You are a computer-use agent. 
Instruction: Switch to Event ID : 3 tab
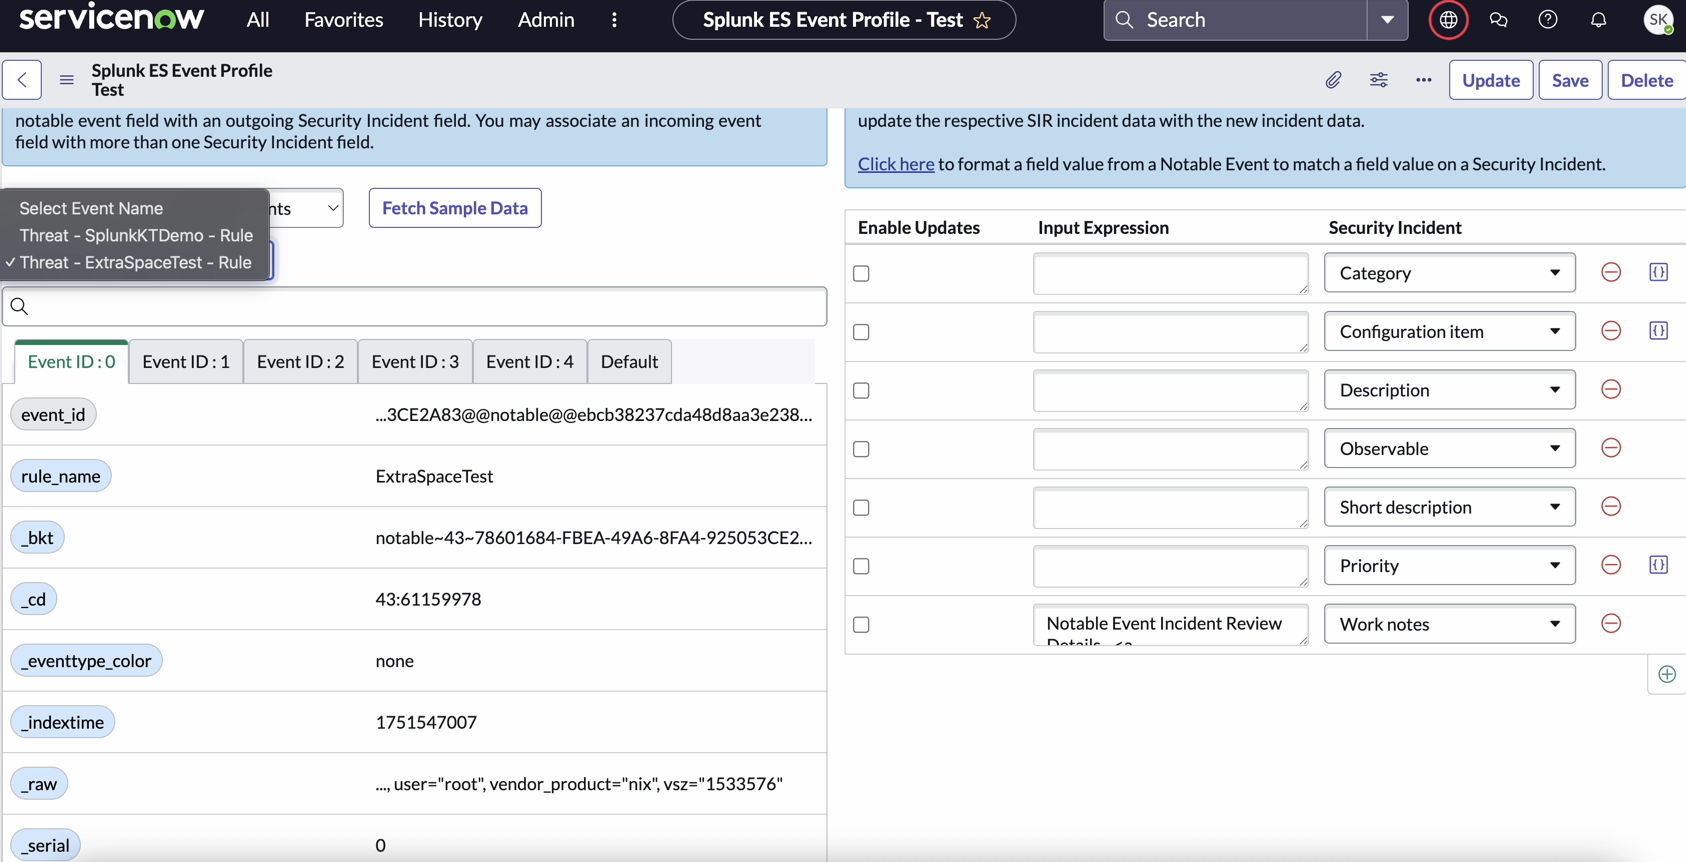(415, 362)
